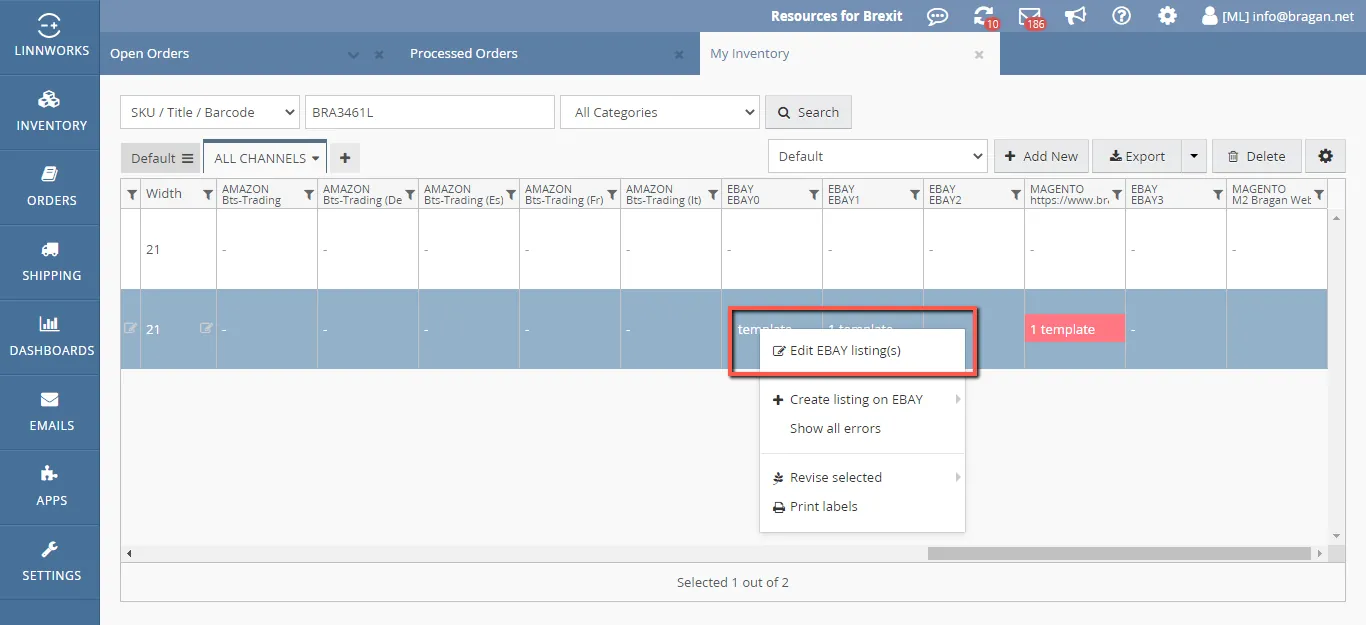
Task: Choose Edit EBAY listing(s) menu item
Action: click(862, 350)
